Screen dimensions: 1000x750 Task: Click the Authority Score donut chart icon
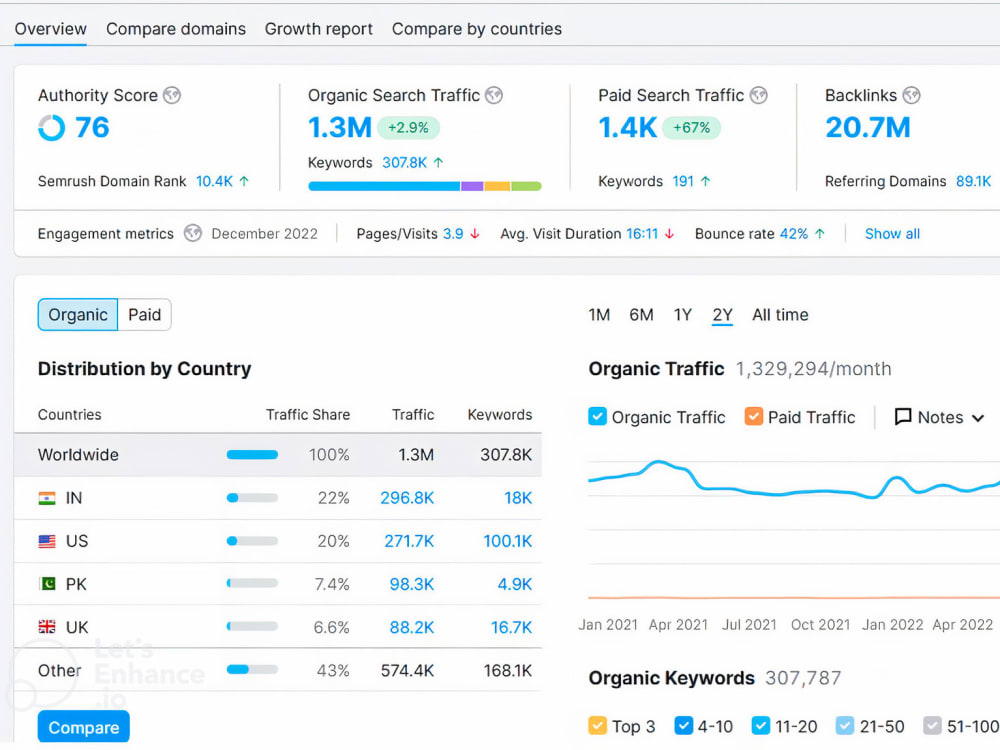(52, 128)
